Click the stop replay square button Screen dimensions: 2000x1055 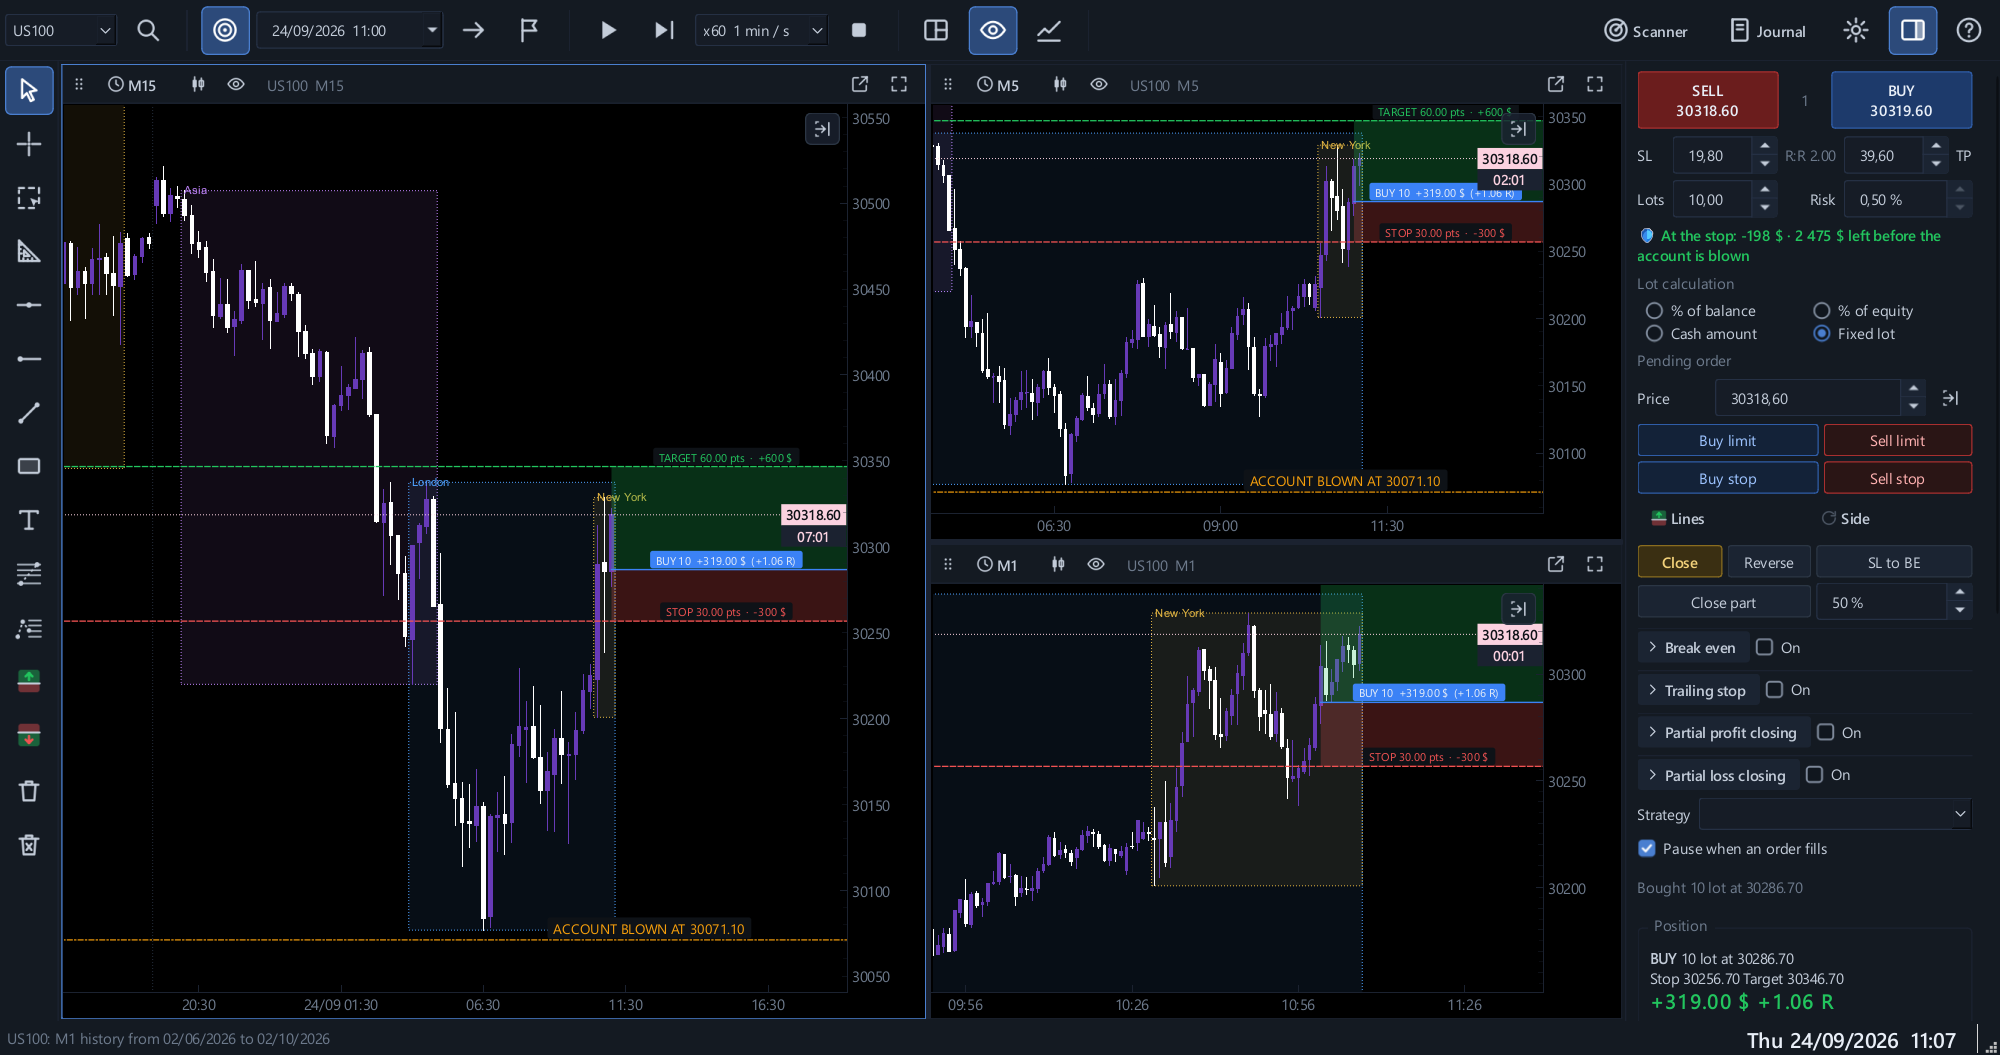click(x=858, y=30)
